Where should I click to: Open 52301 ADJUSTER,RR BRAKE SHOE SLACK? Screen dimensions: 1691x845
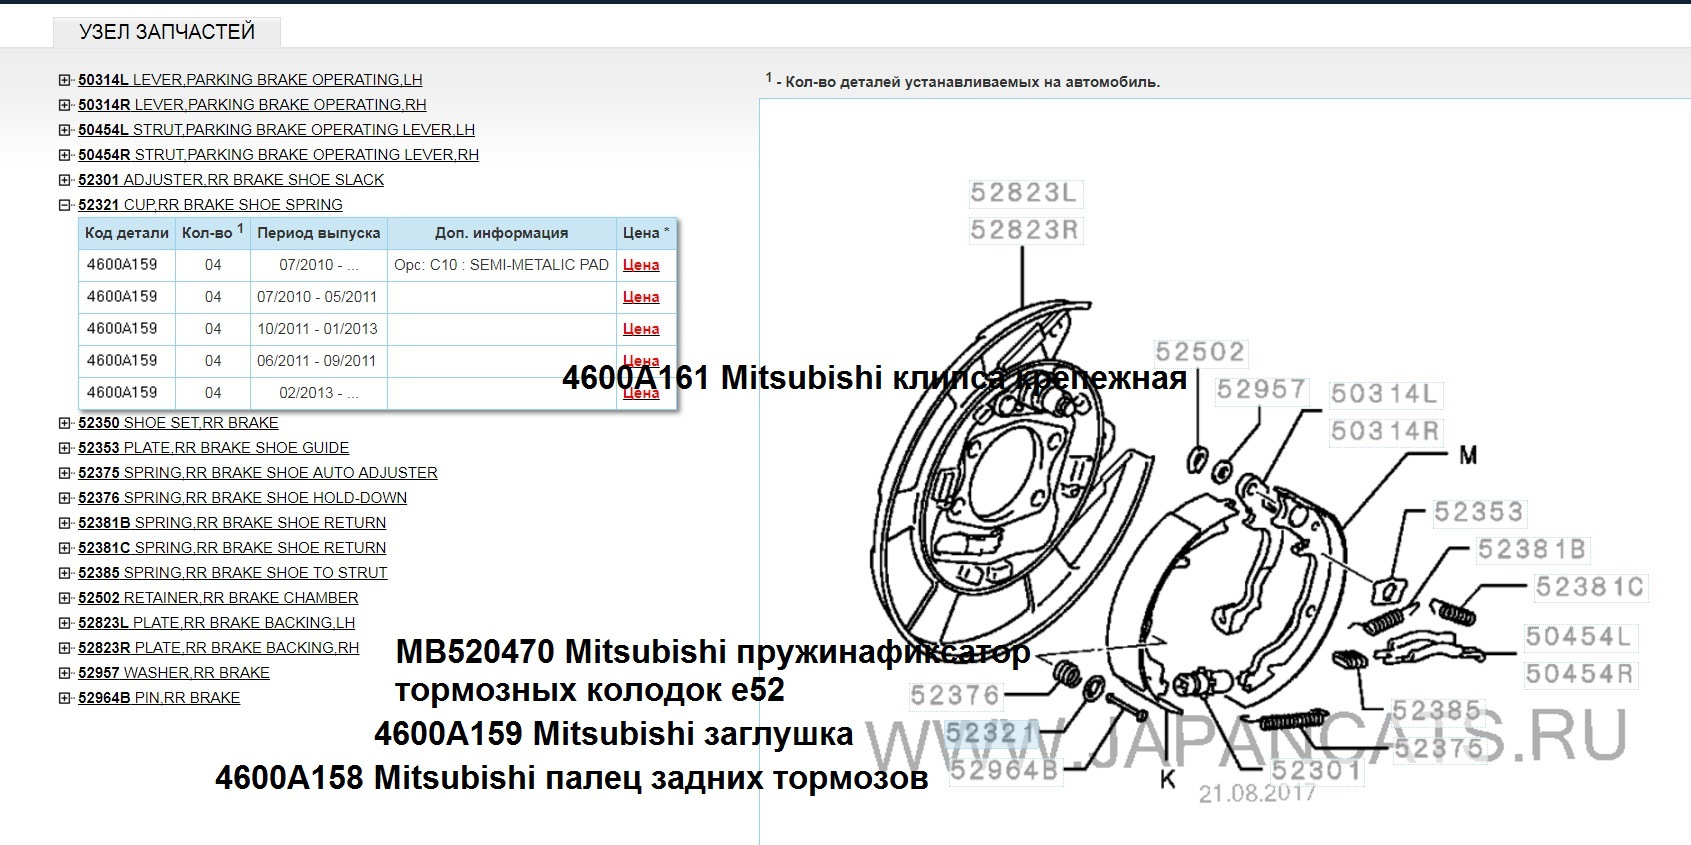[x=231, y=180]
